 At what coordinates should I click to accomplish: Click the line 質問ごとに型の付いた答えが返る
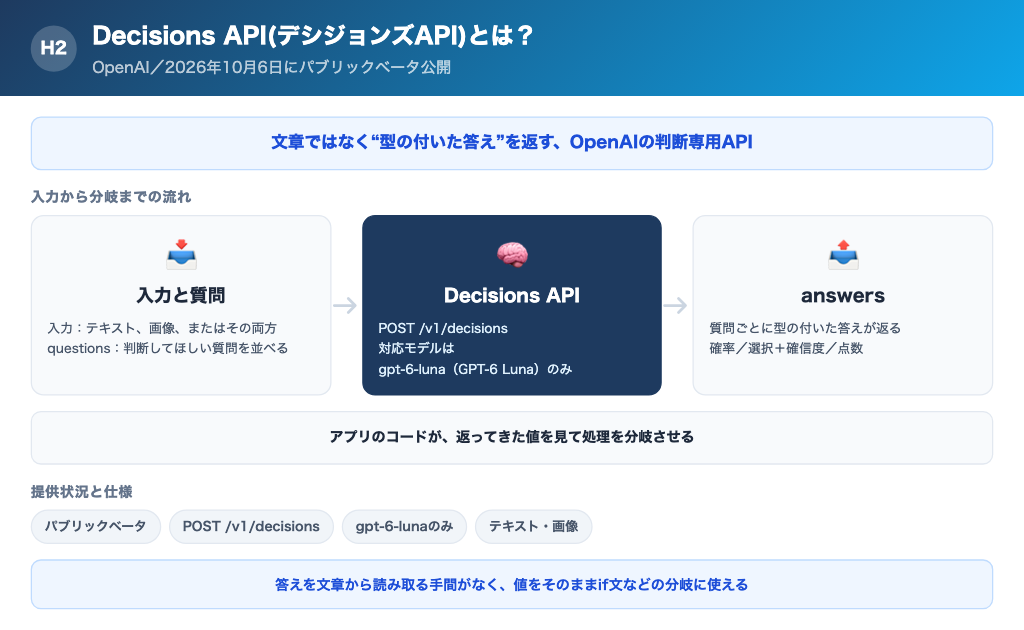805,328
